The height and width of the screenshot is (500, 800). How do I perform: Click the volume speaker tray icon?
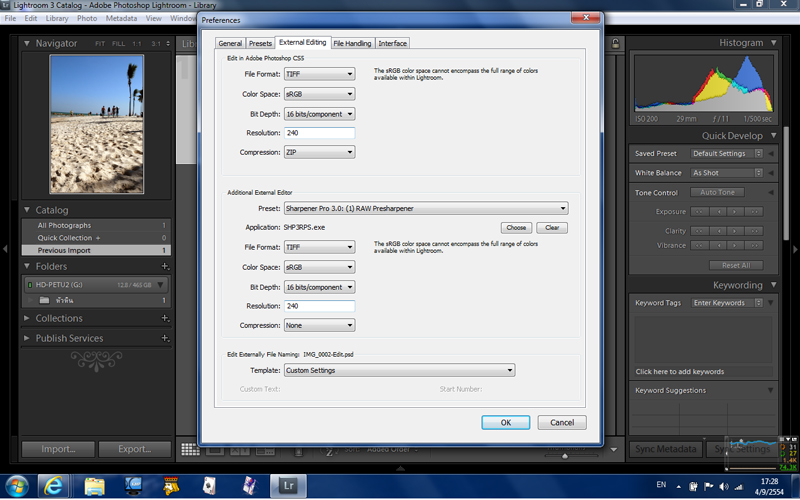[723, 487]
